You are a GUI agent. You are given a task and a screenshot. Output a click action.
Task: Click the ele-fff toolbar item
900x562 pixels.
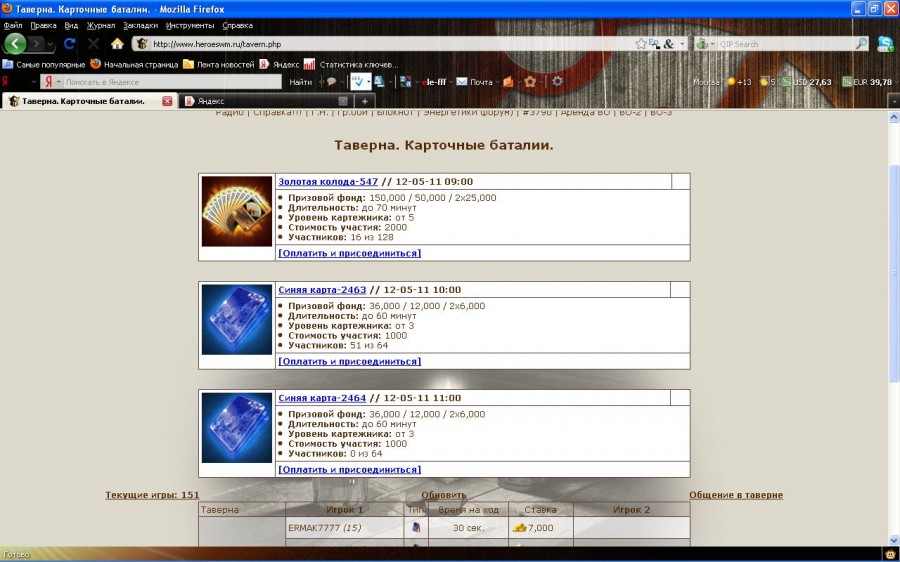[433, 82]
